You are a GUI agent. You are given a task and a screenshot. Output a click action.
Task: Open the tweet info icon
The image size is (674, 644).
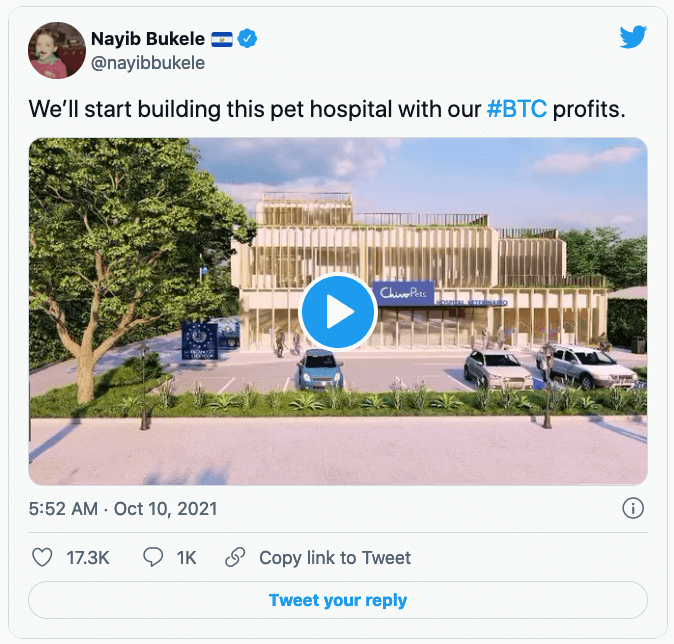tap(633, 508)
